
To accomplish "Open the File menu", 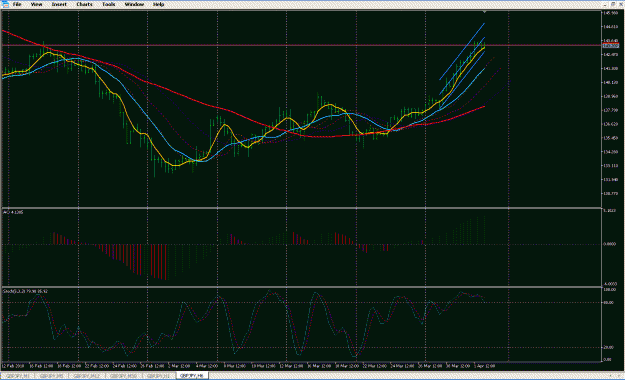I will pyautogui.click(x=17, y=4).
